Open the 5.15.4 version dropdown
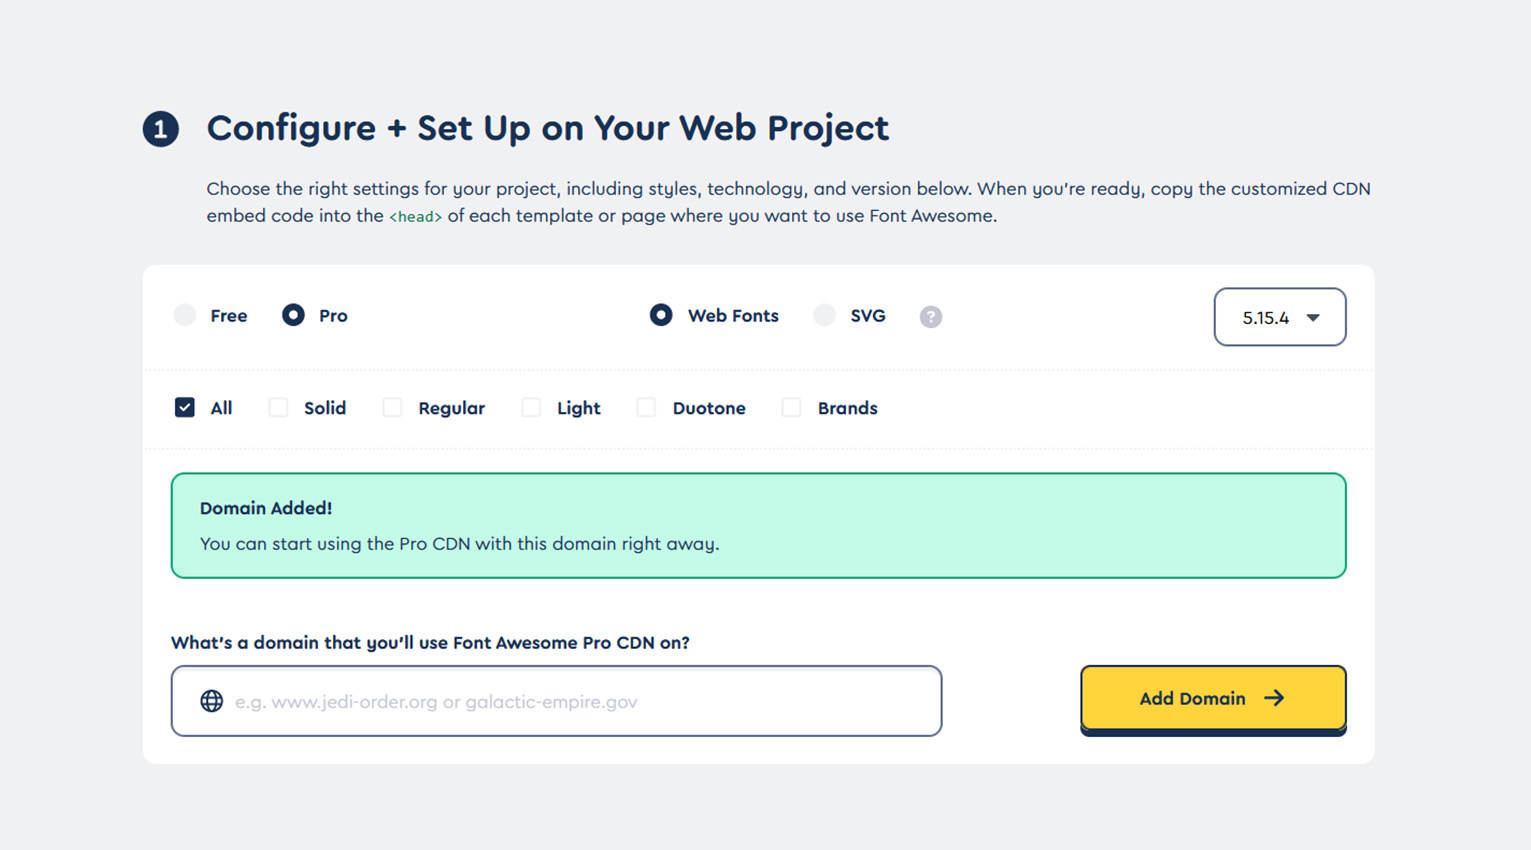The image size is (1531, 850). (x=1280, y=317)
